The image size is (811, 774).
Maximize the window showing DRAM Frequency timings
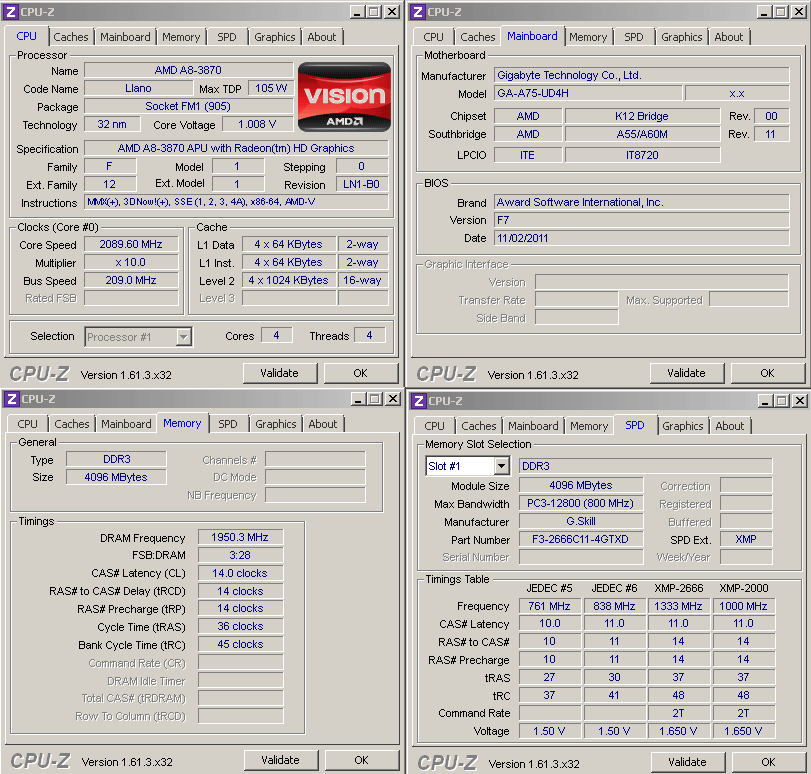tap(374, 399)
